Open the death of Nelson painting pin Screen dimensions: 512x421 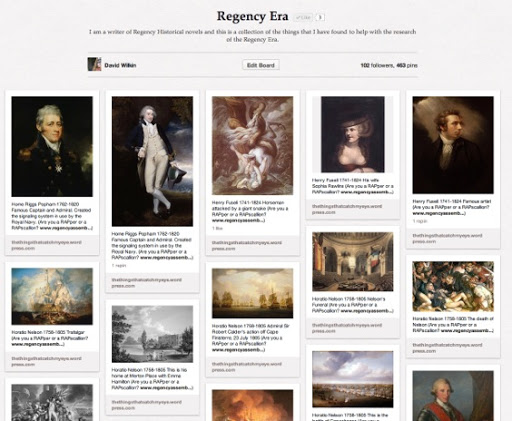tap(453, 287)
